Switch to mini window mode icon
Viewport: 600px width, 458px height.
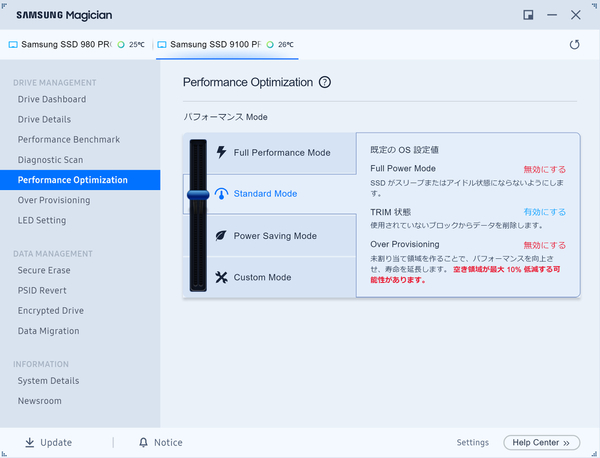coord(528,15)
